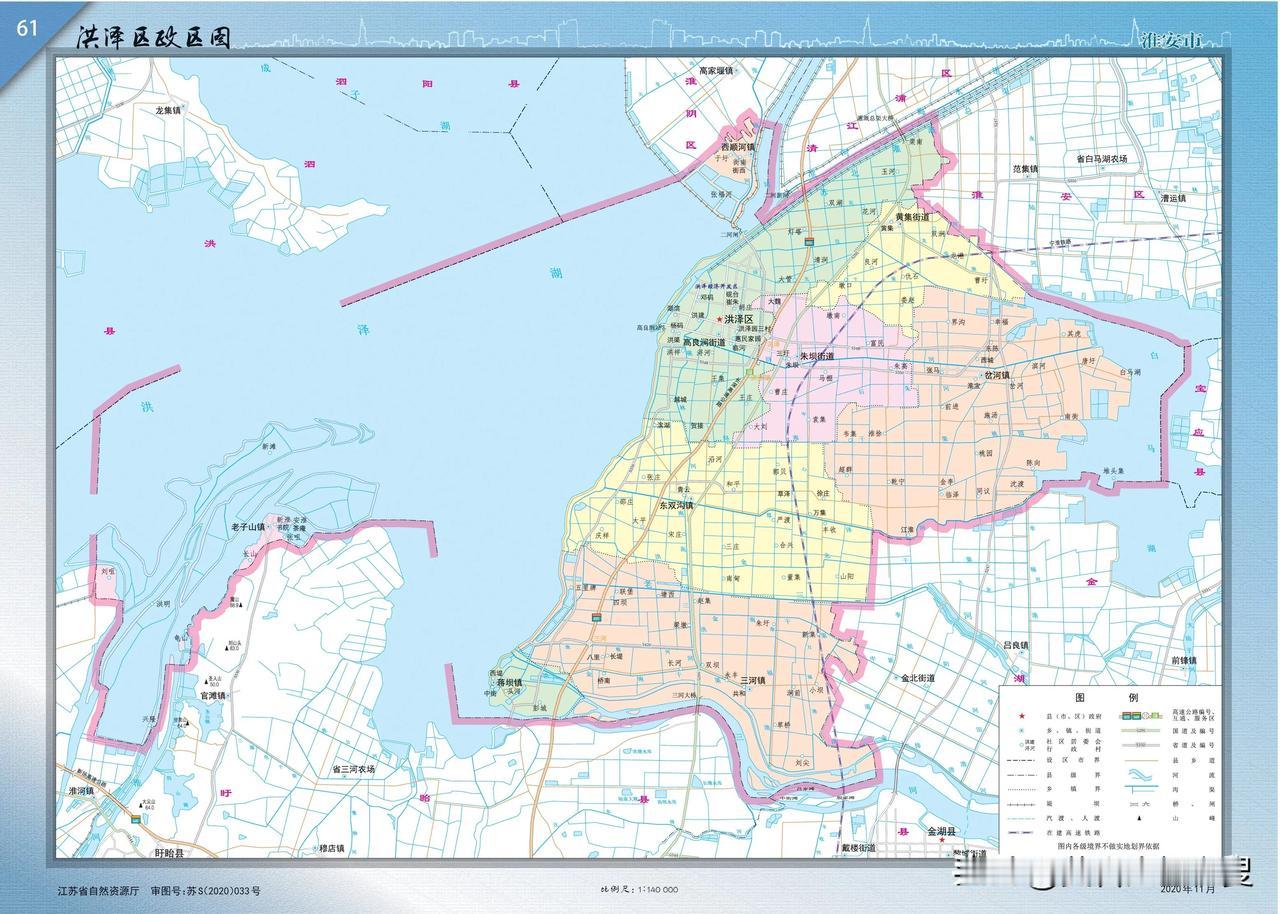Click the 三河大桥 bridge label
Screen dimensions: 1280x914
tap(685, 695)
